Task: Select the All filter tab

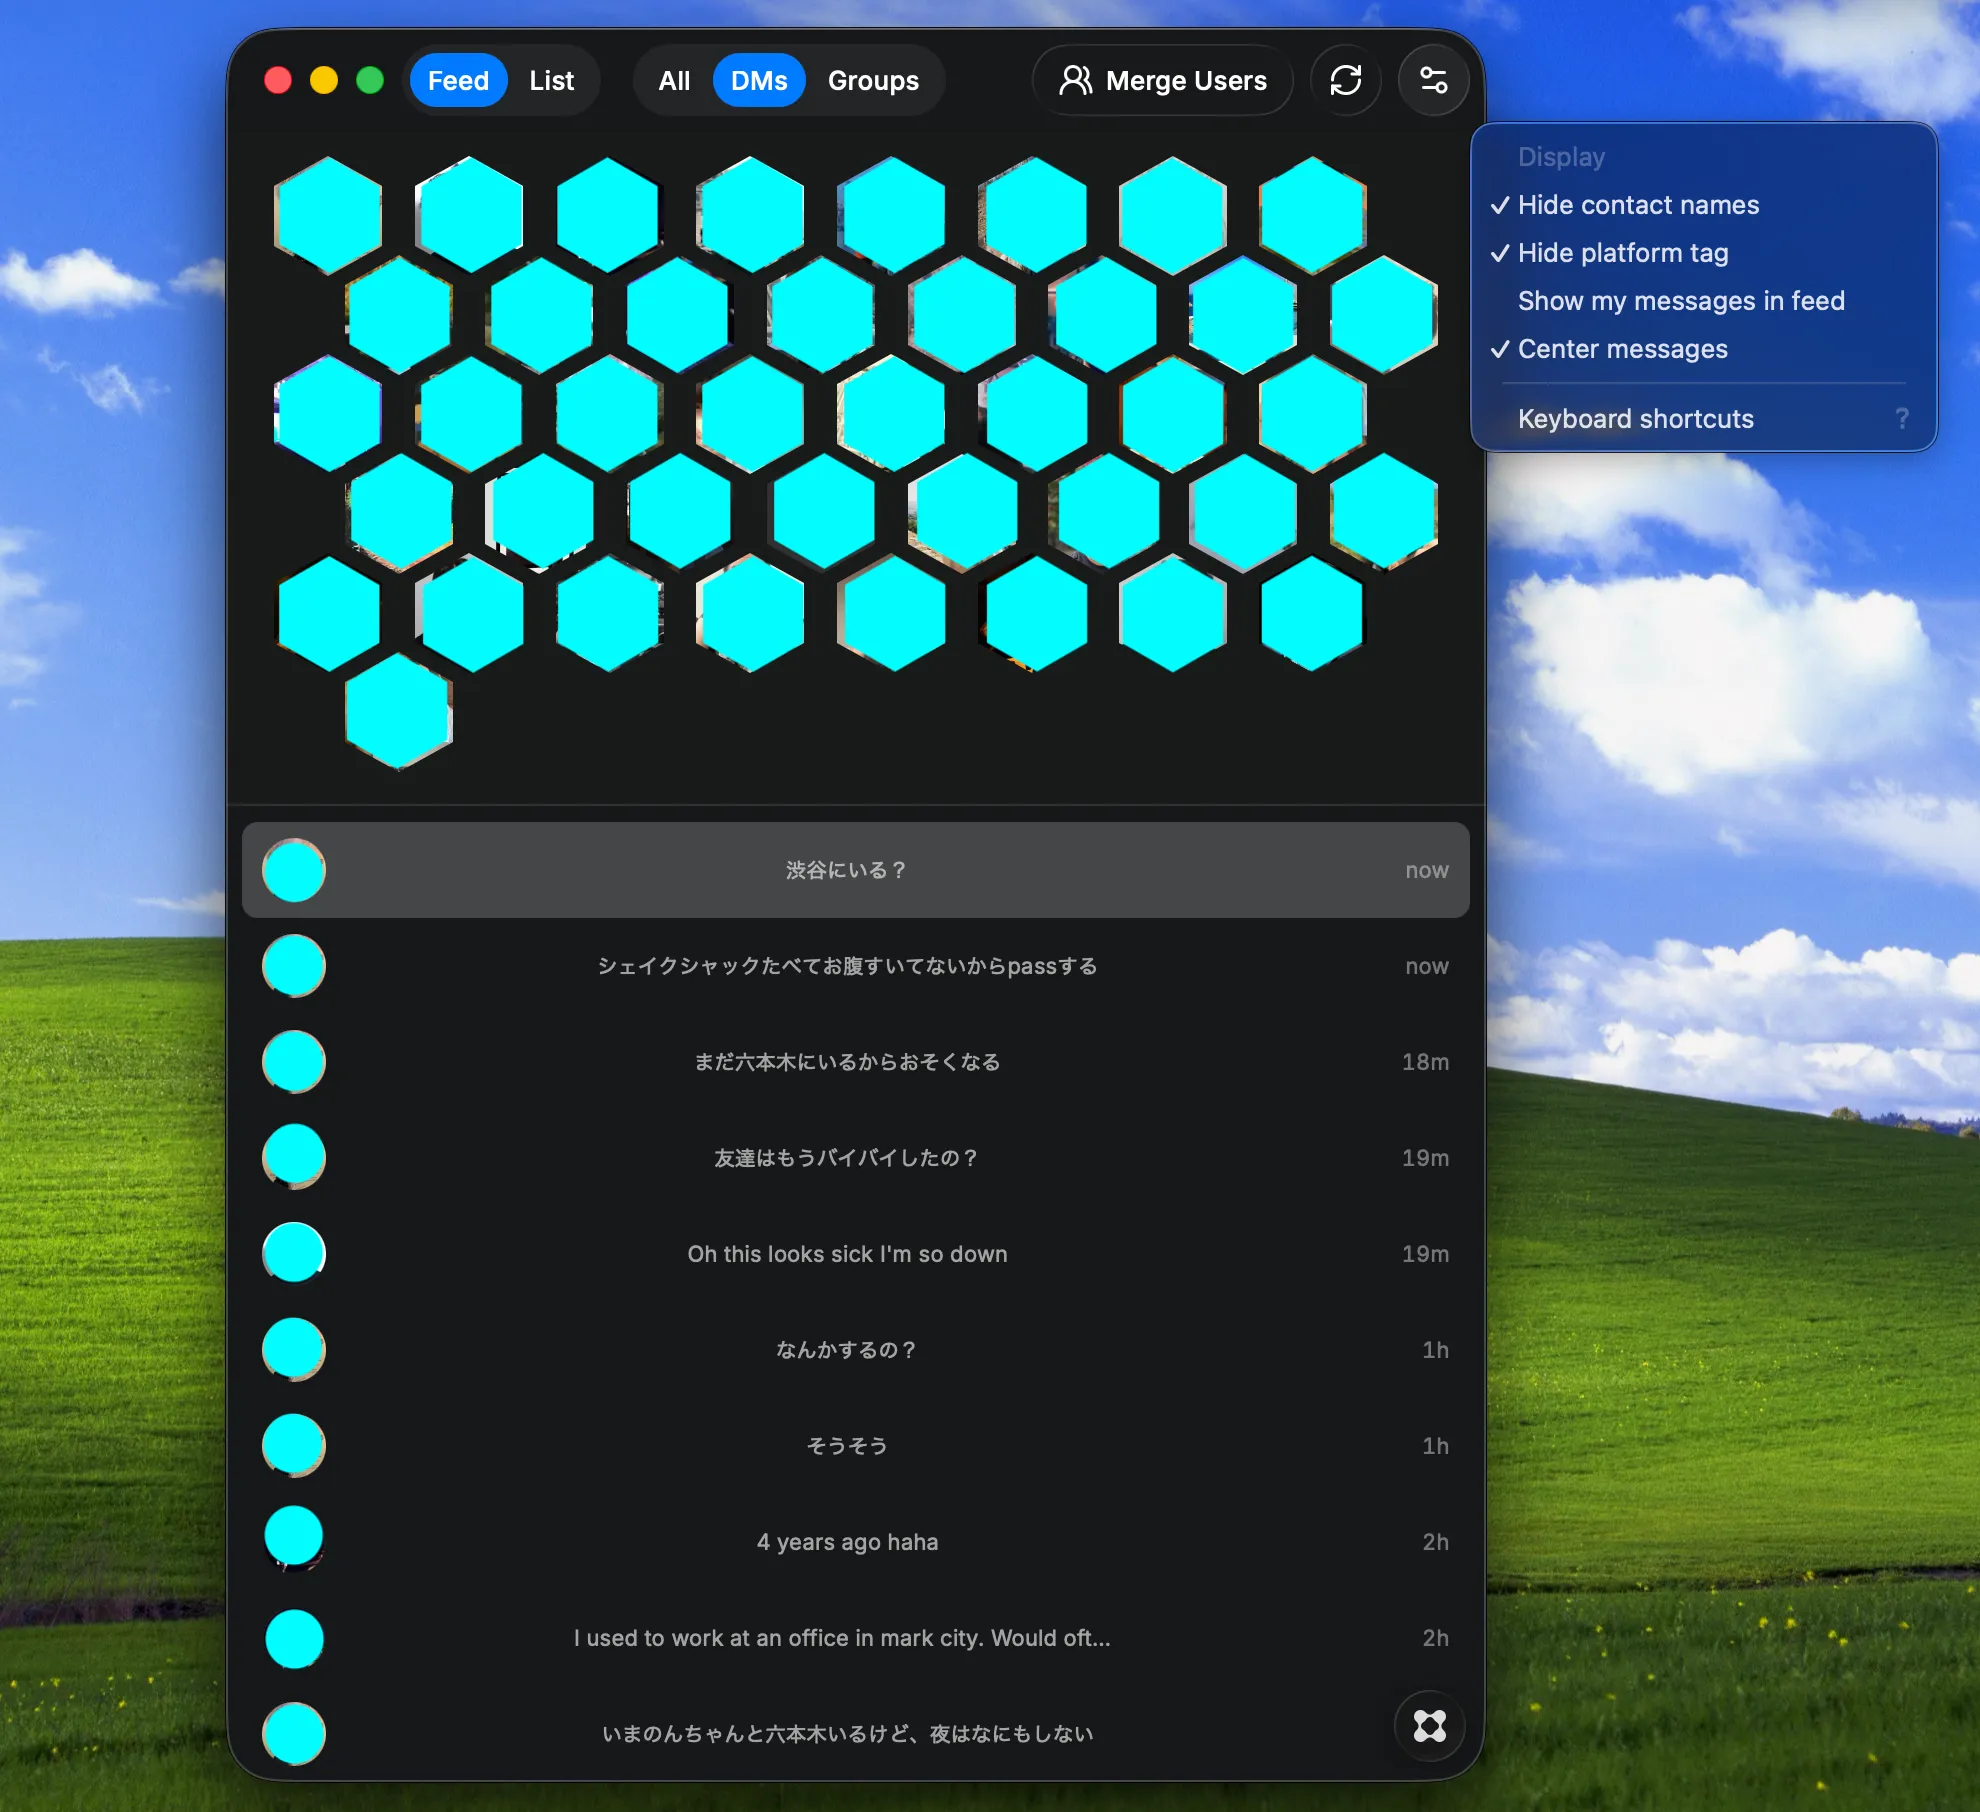Action: coord(674,80)
